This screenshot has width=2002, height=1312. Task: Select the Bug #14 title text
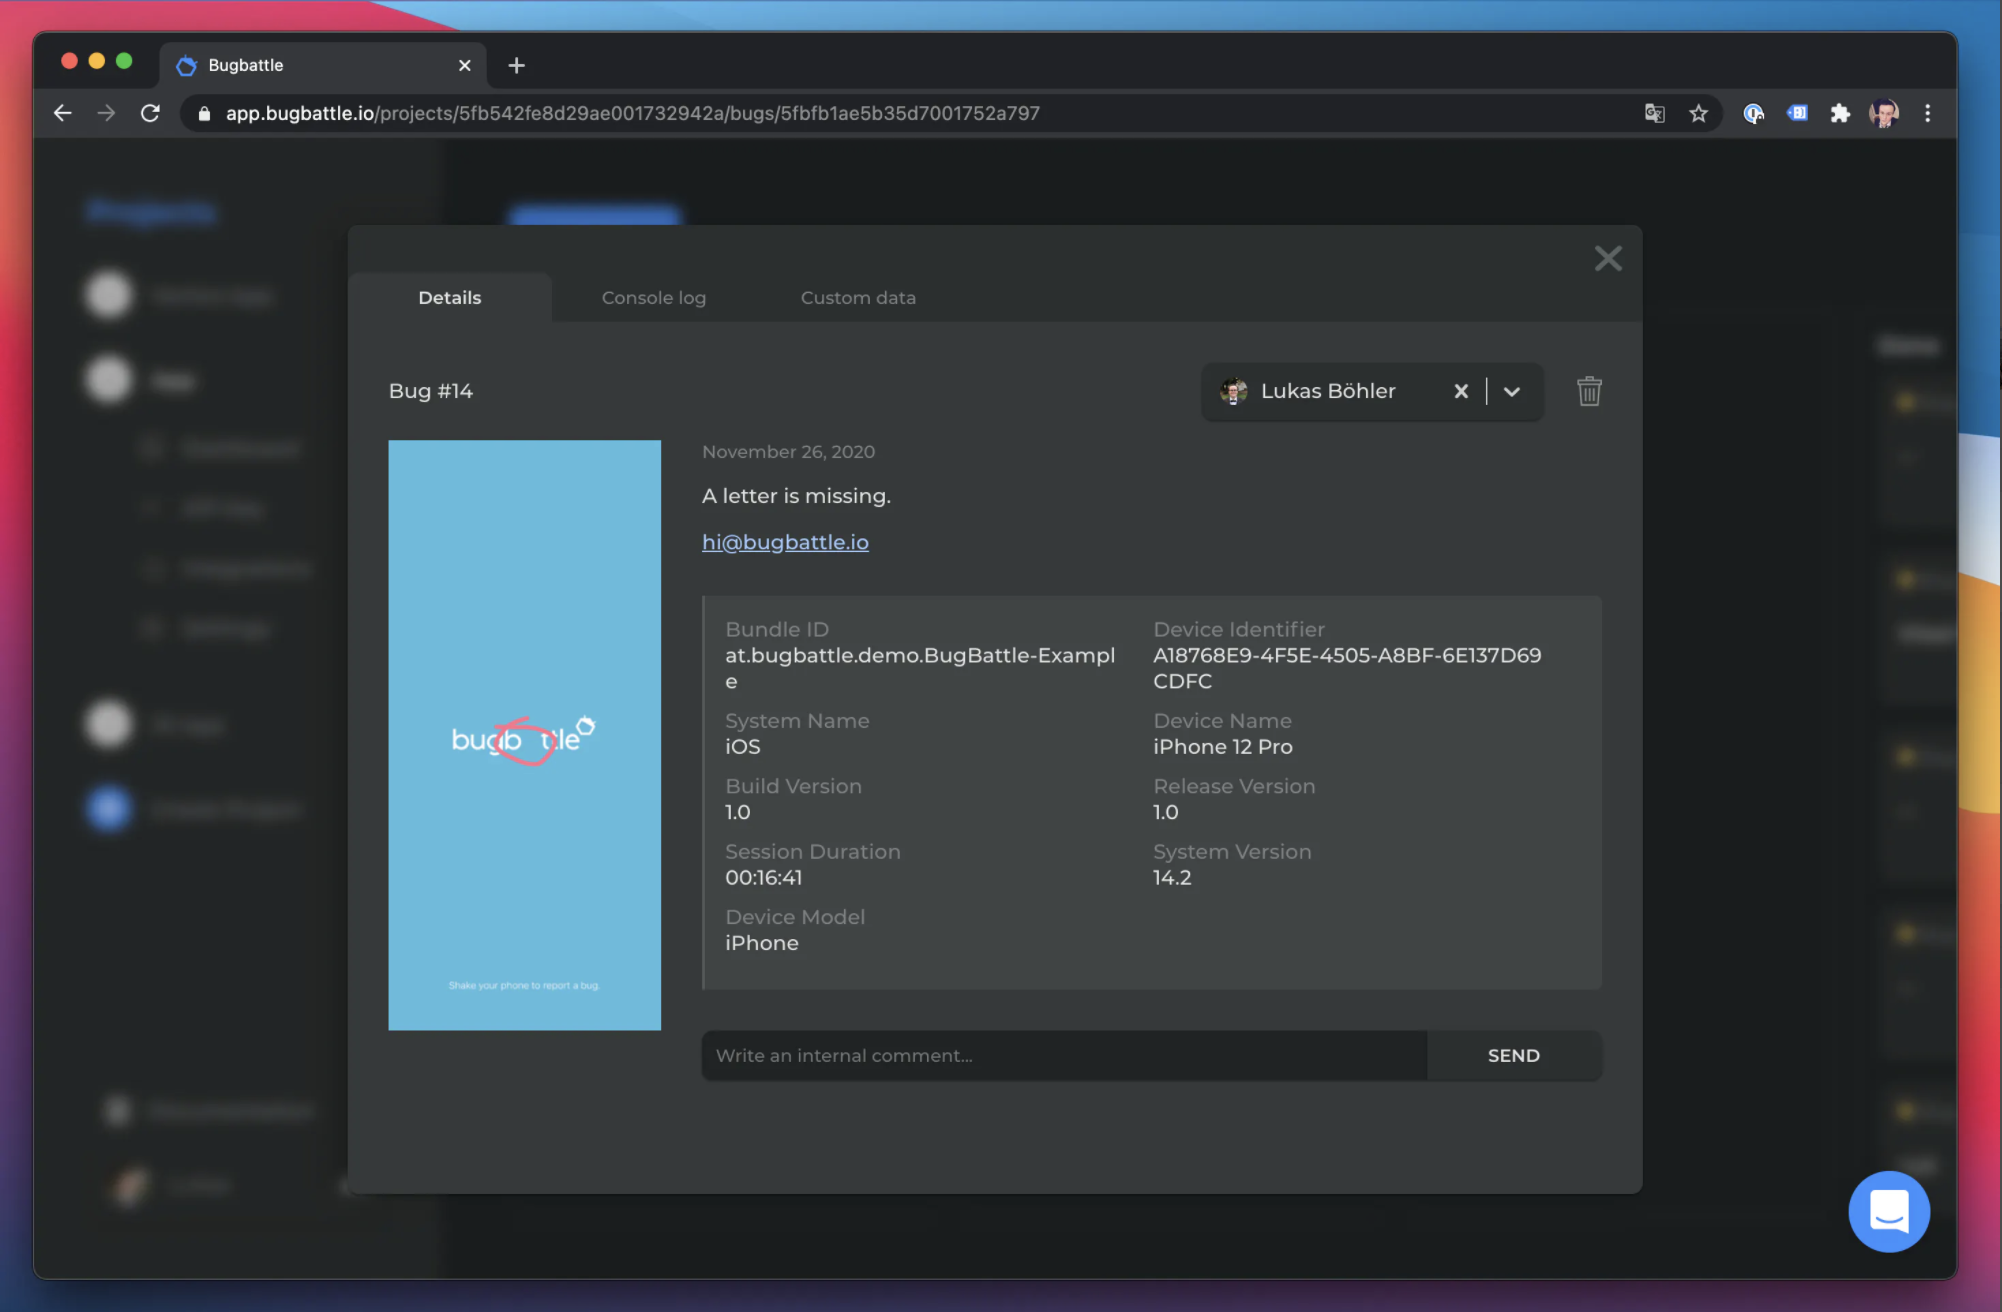click(431, 391)
